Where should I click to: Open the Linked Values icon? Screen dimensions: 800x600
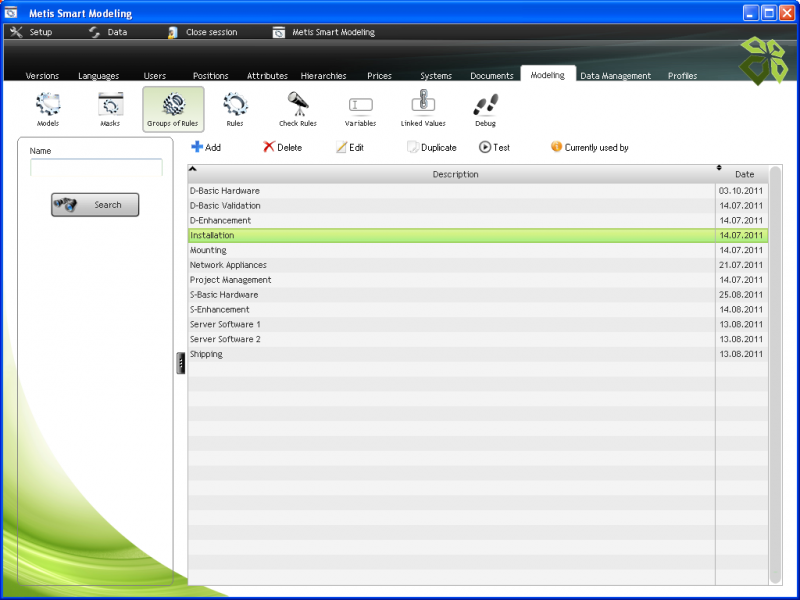[423, 105]
